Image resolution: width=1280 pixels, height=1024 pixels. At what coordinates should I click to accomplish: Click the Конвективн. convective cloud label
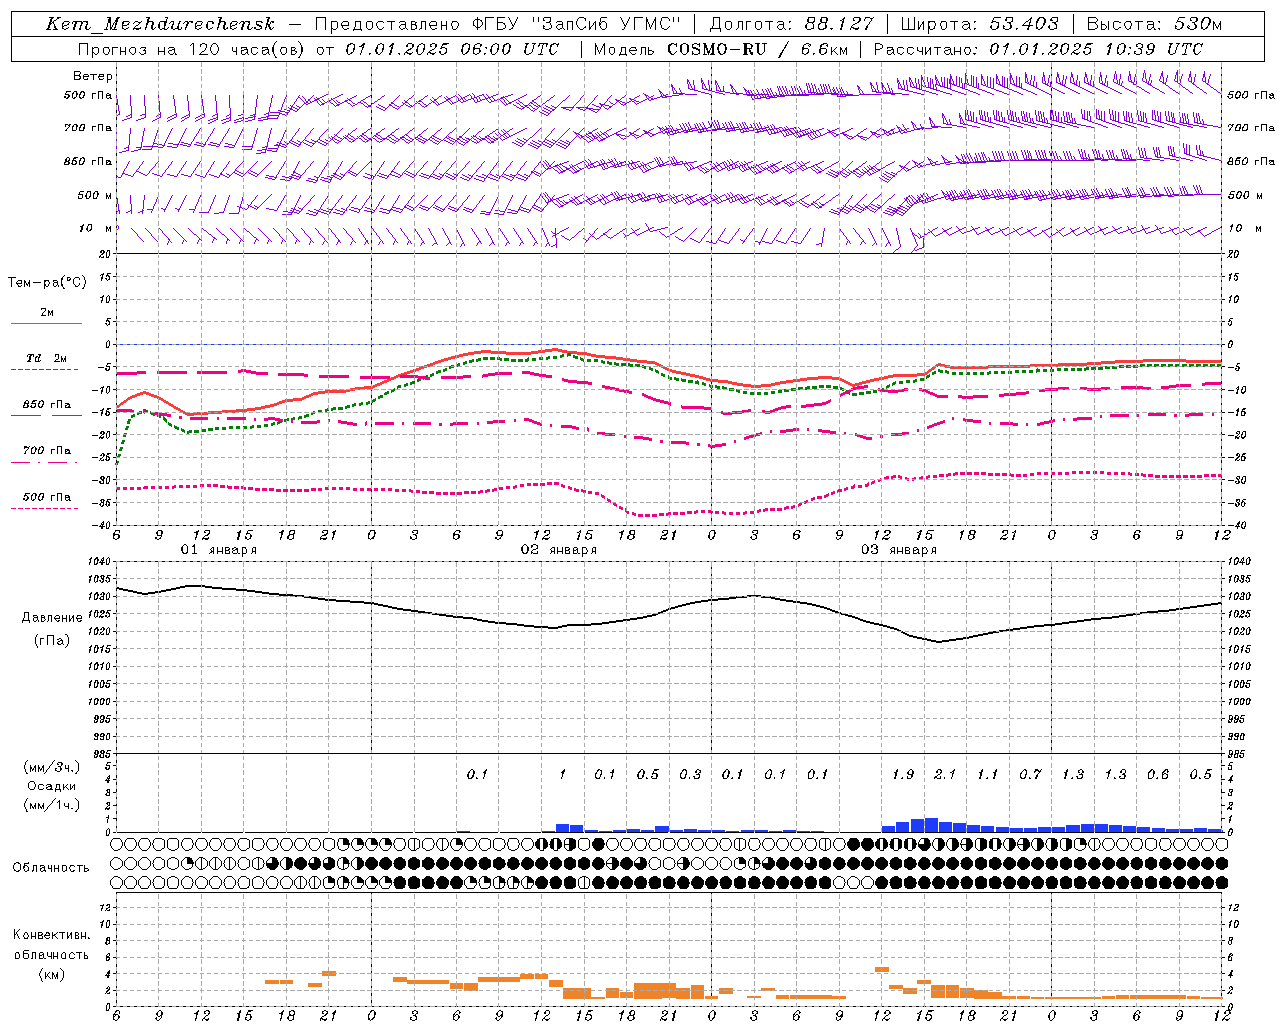click(x=51, y=935)
